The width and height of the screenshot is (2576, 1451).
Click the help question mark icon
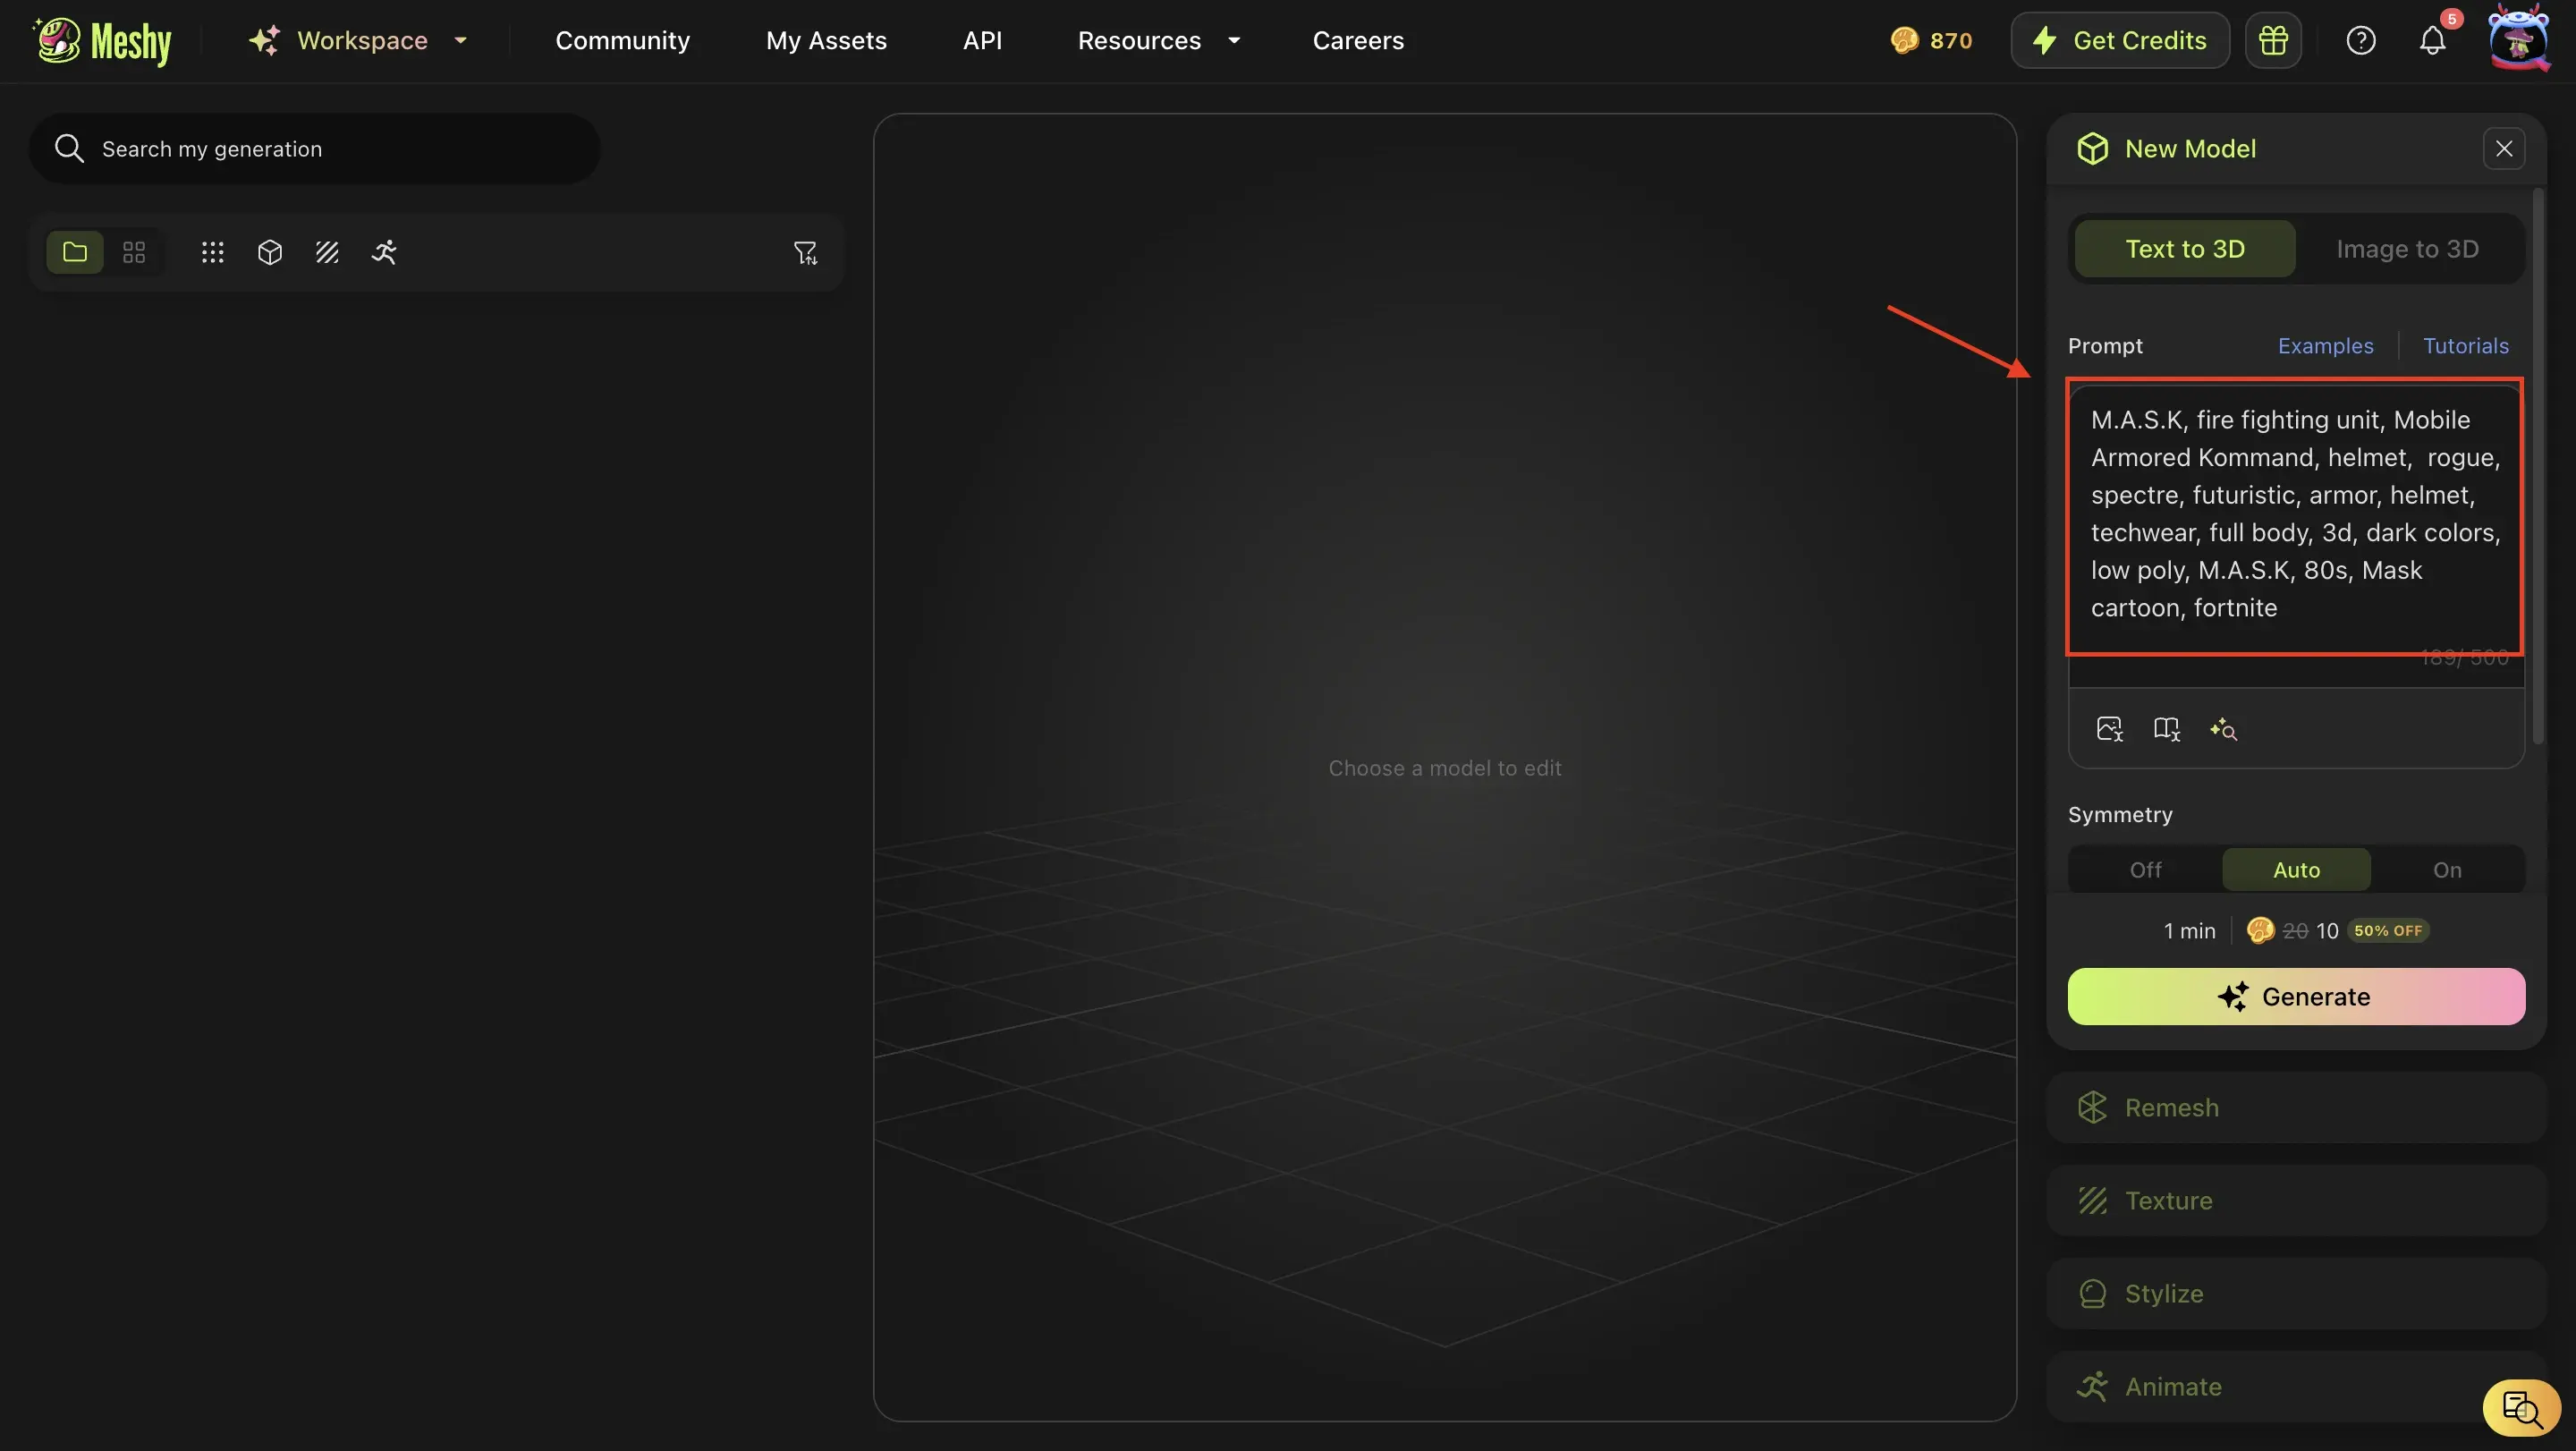pyautogui.click(x=2360, y=41)
